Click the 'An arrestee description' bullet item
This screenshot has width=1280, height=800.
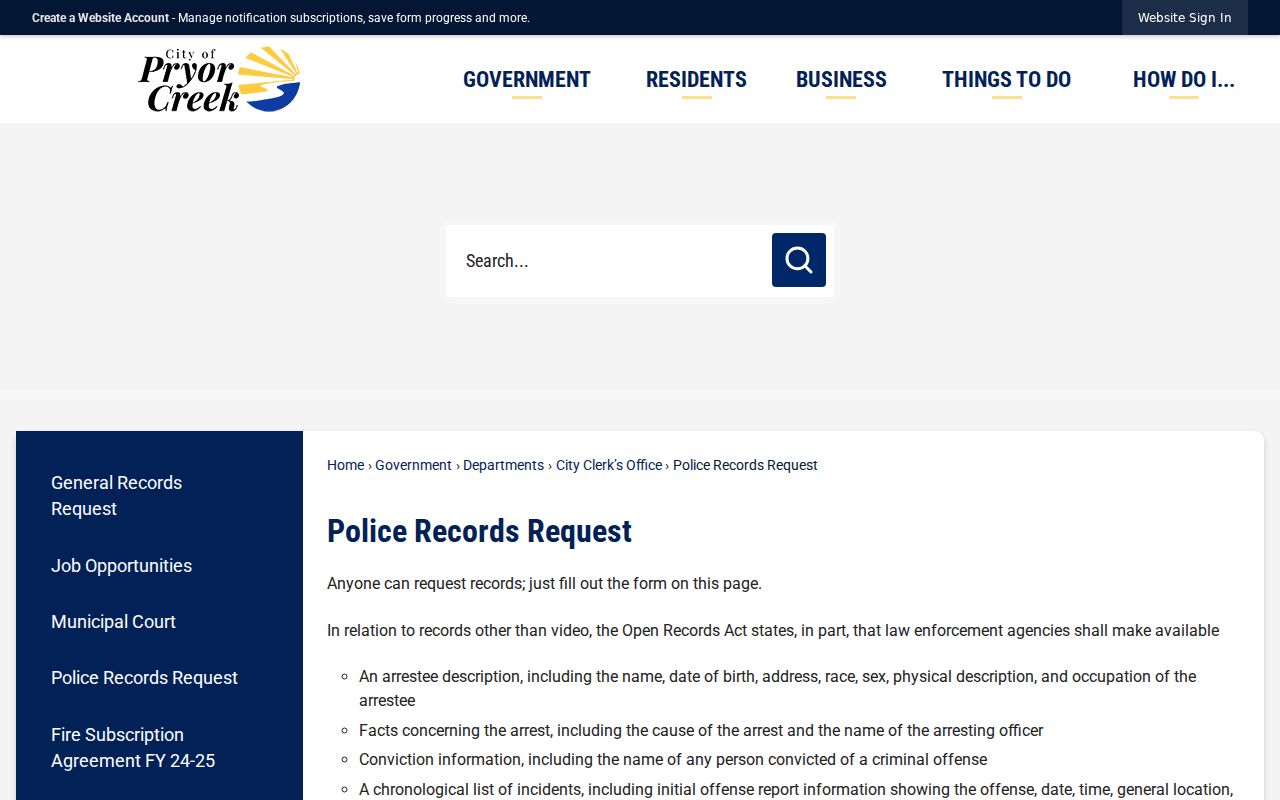777,688
